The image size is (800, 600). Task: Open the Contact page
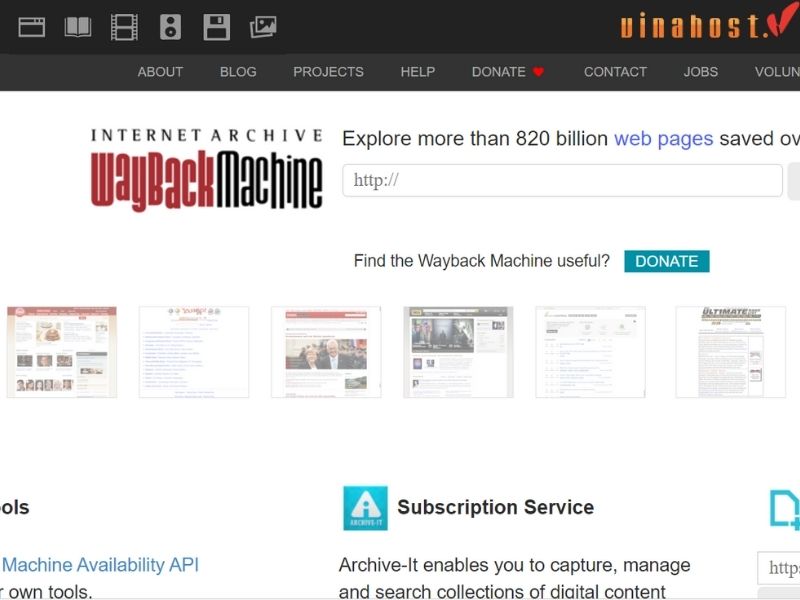point(615,72)
